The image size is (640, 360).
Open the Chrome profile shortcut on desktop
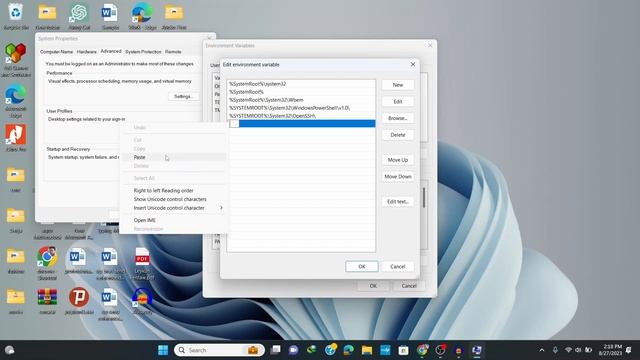pyautogui.click(x=47, y=263)
